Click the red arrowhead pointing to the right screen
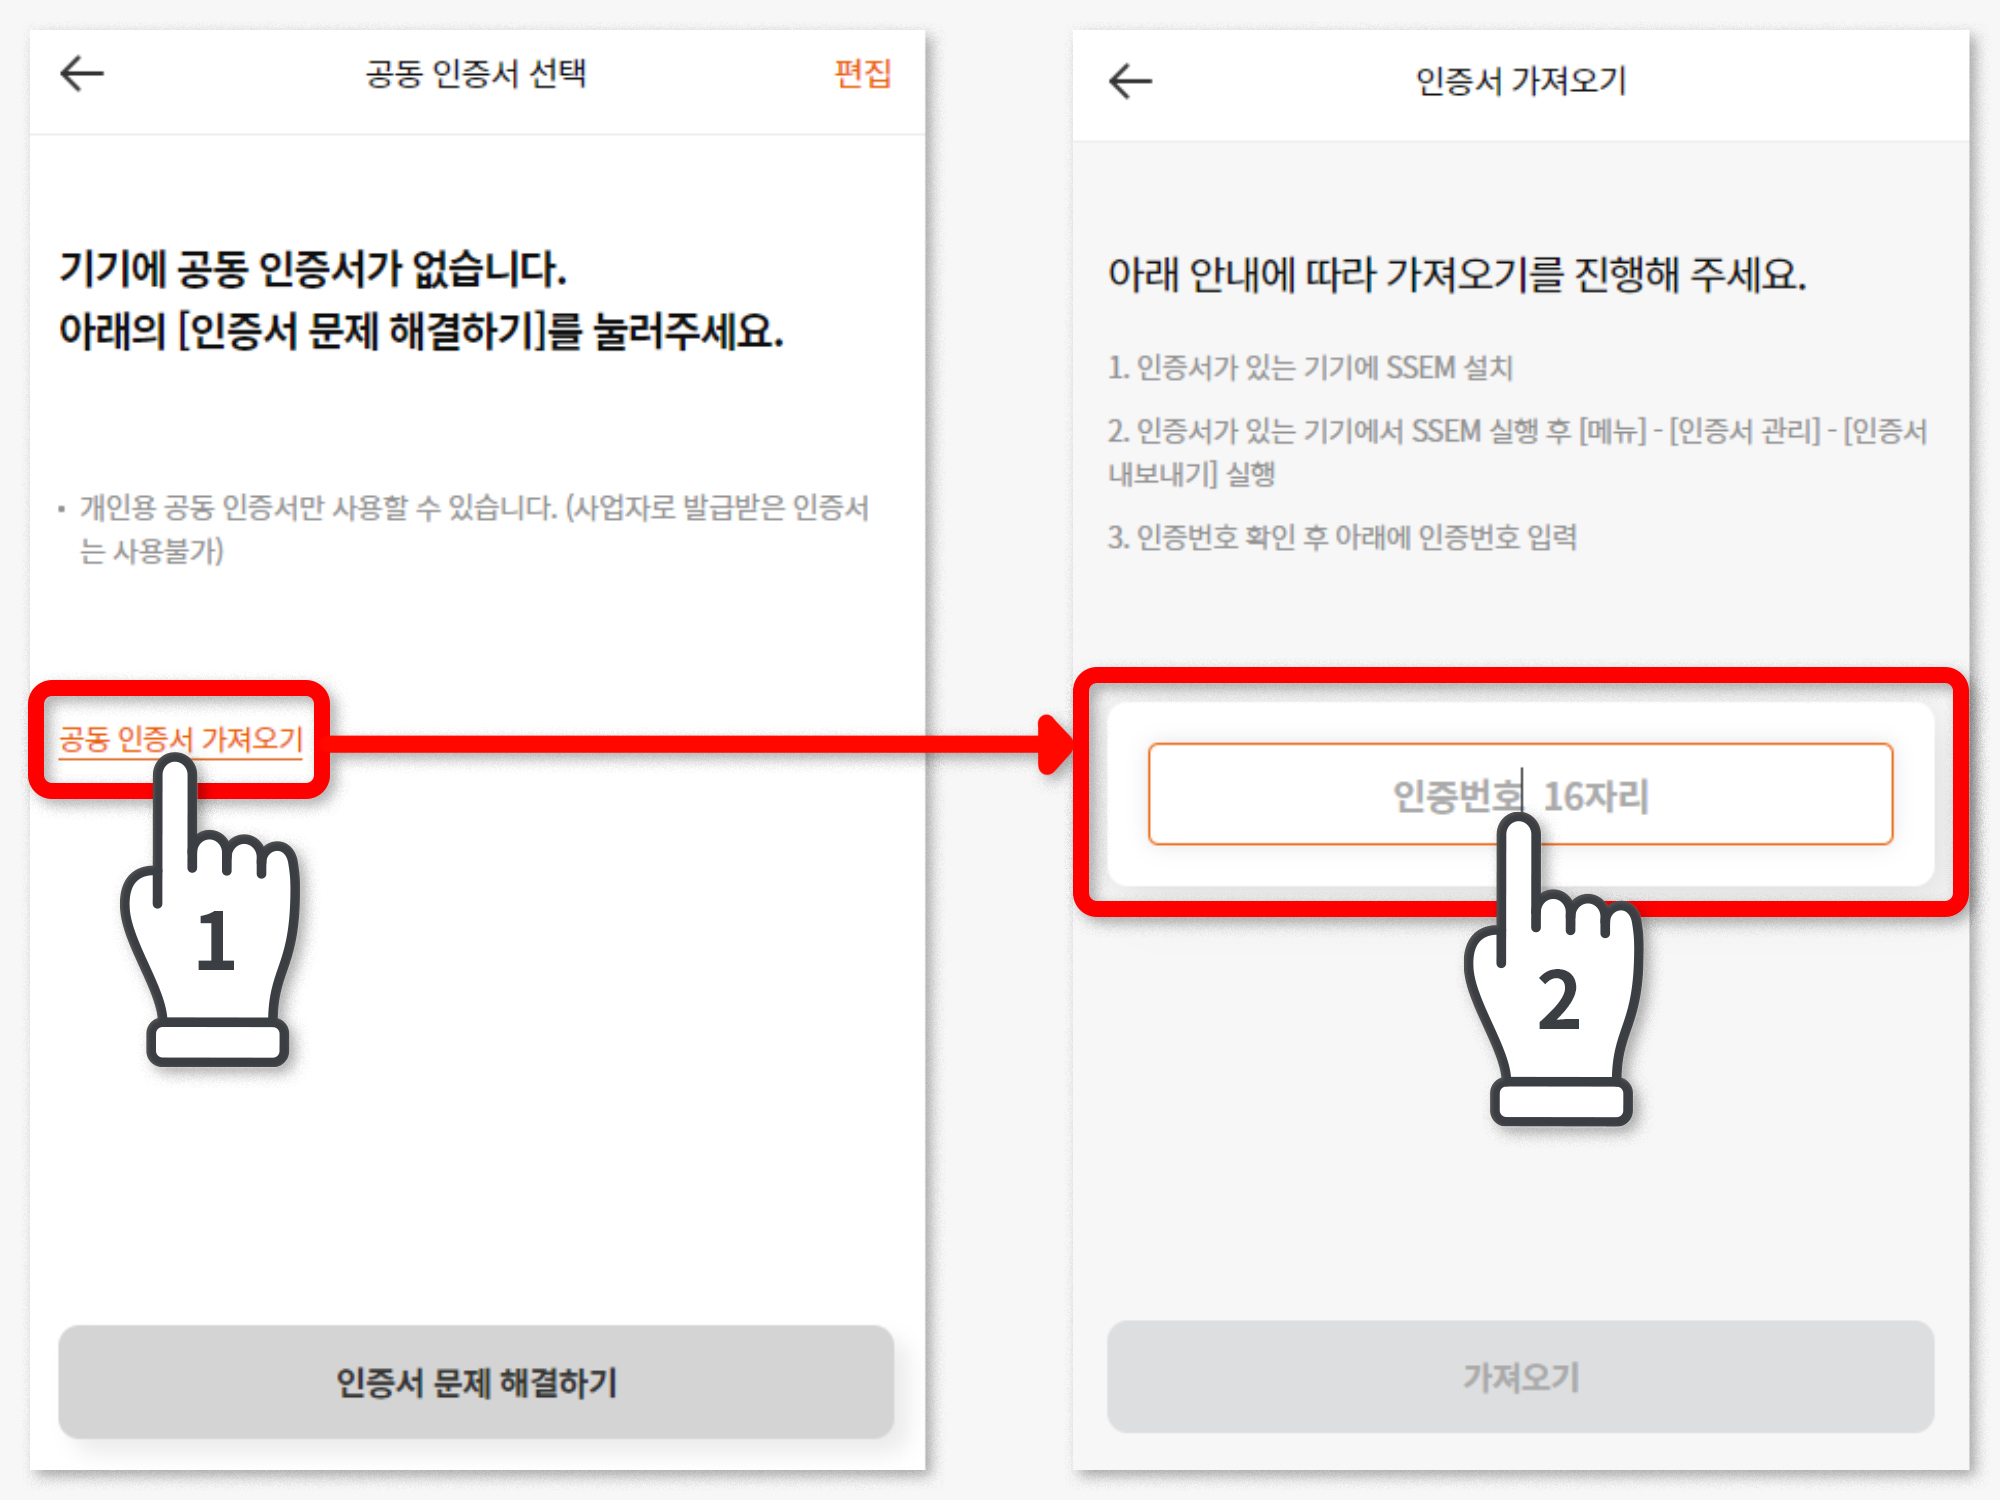The image size is (2000, 1500). coord(1054,744)
